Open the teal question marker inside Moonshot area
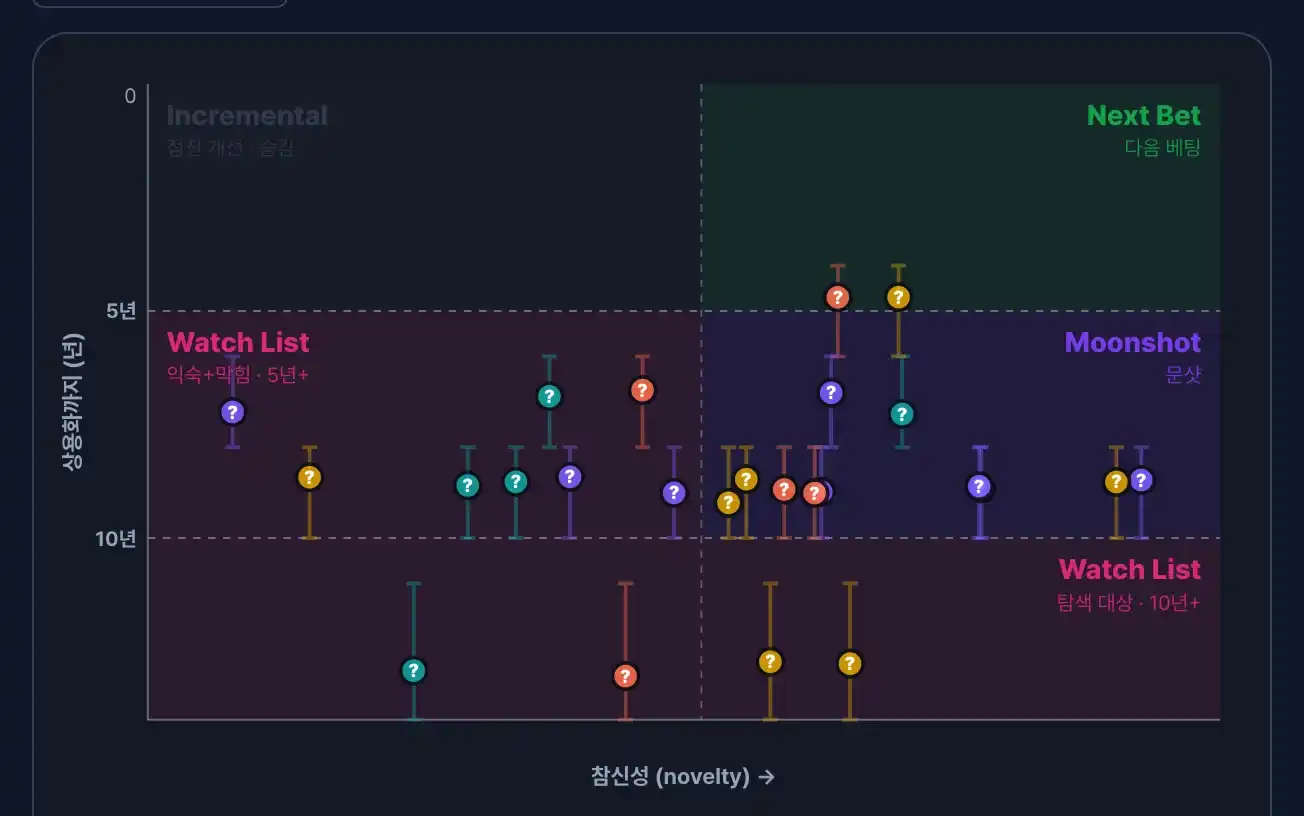Viewport: 1304px width, 816px height. tap(902, 414)
